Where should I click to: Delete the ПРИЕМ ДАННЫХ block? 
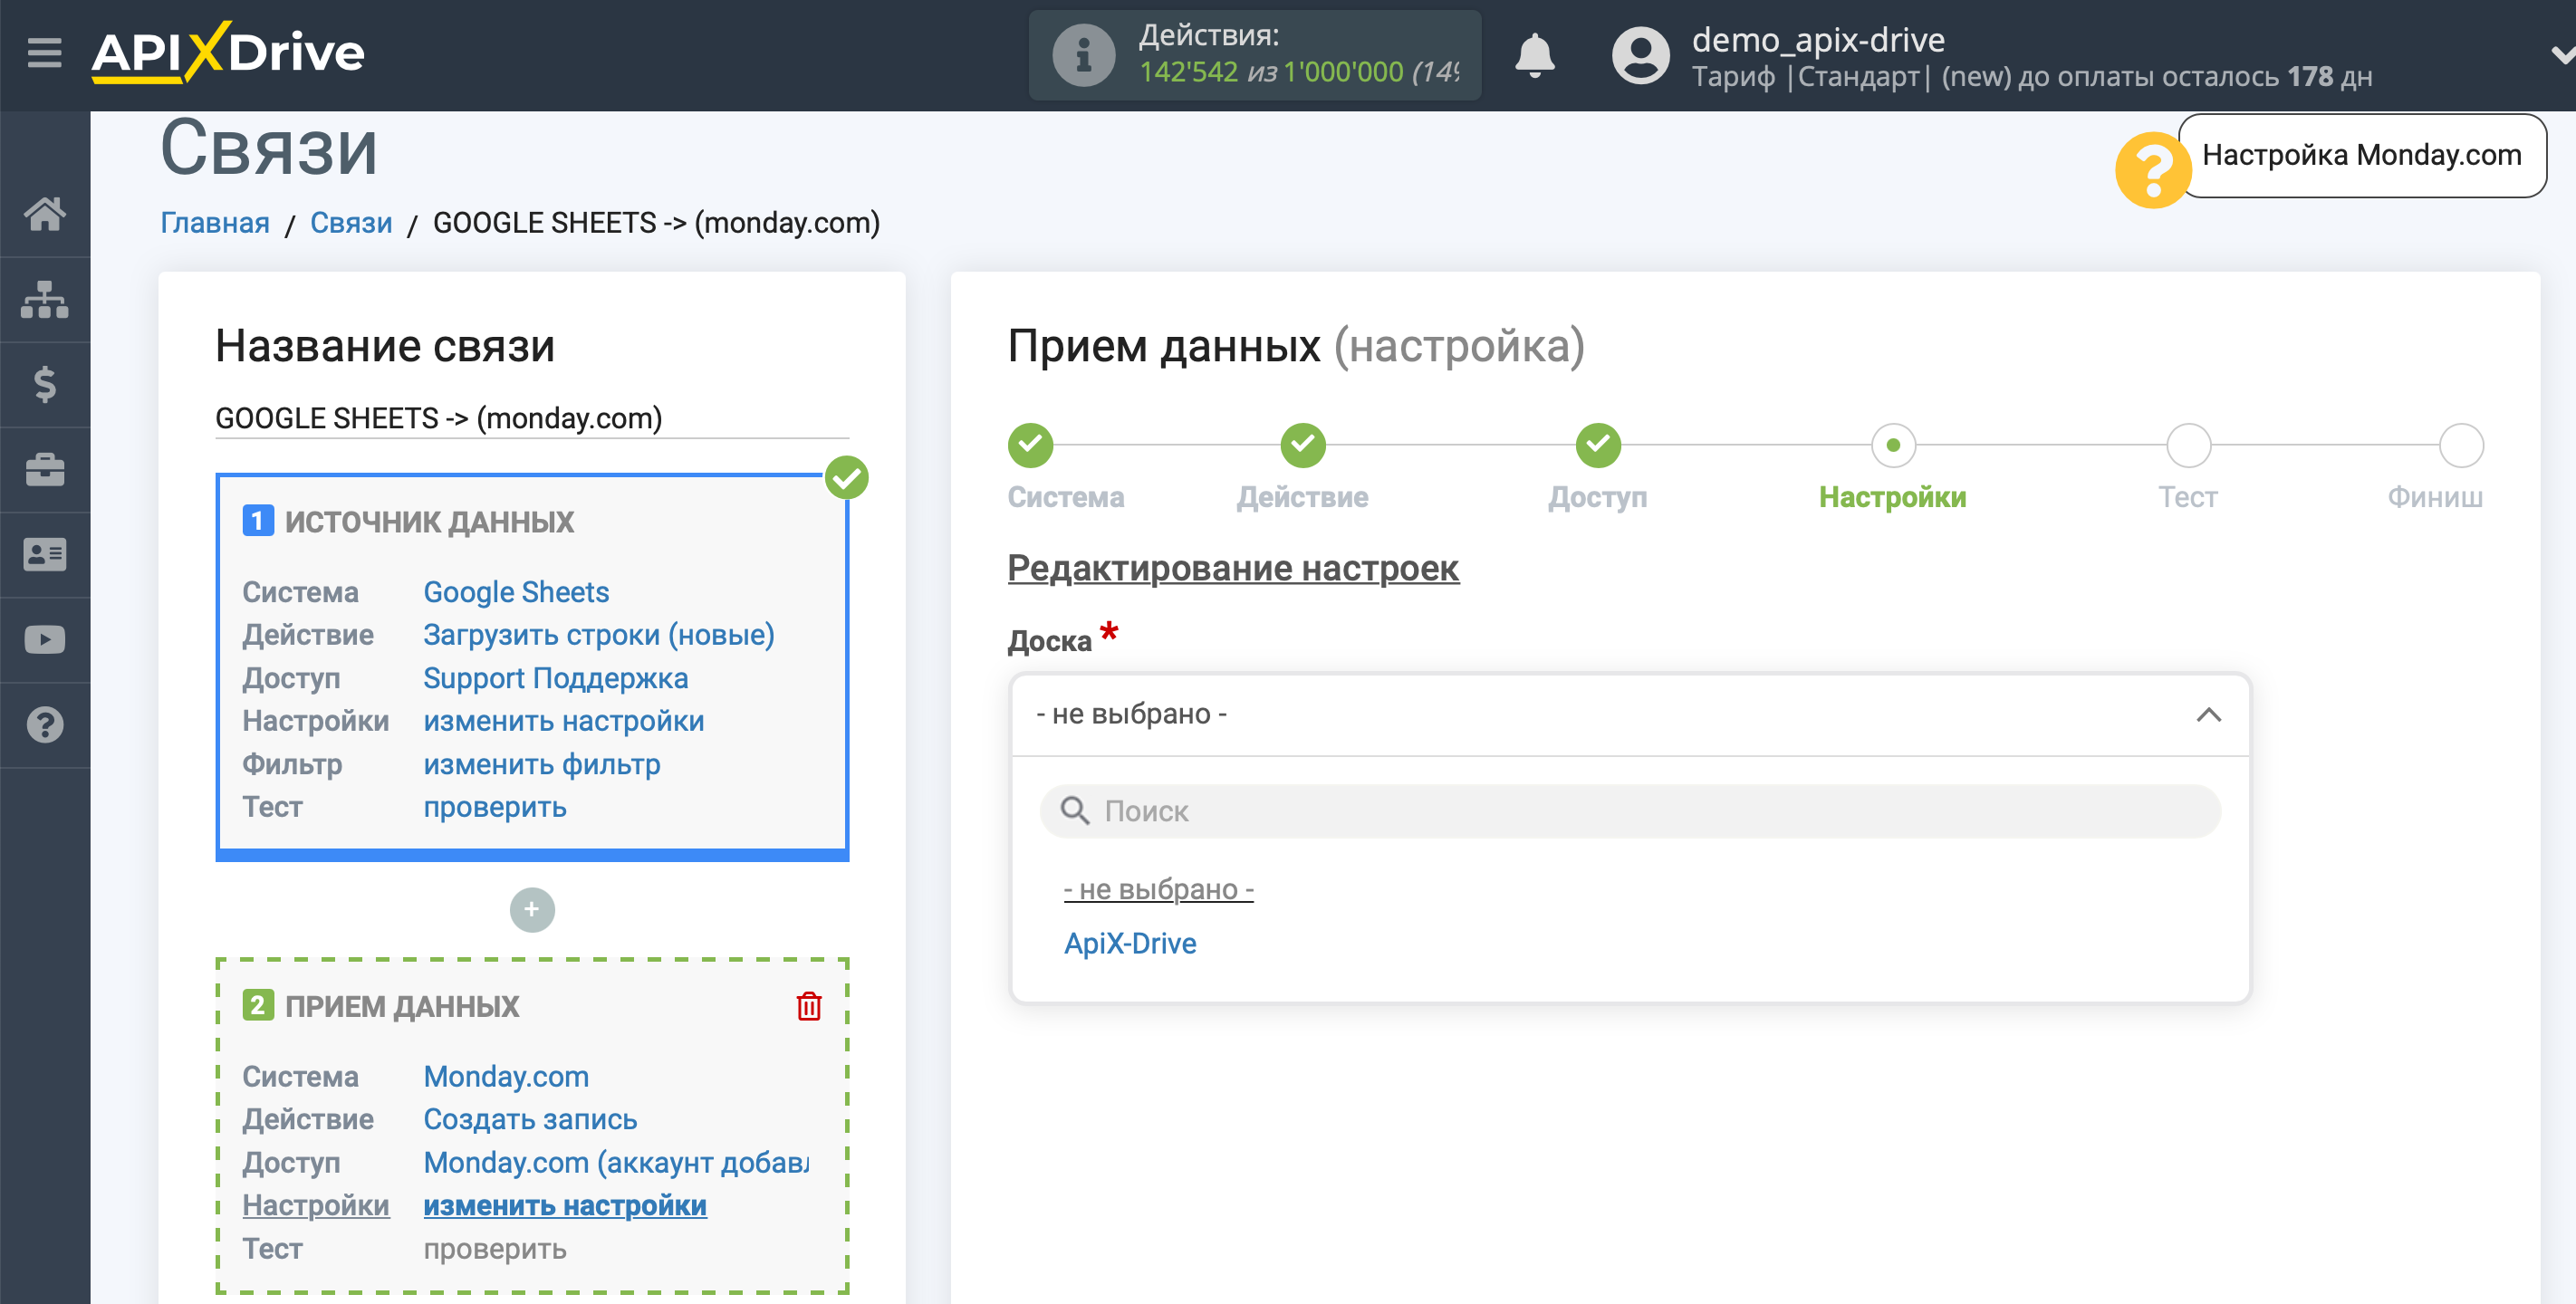coord(809,1006)
